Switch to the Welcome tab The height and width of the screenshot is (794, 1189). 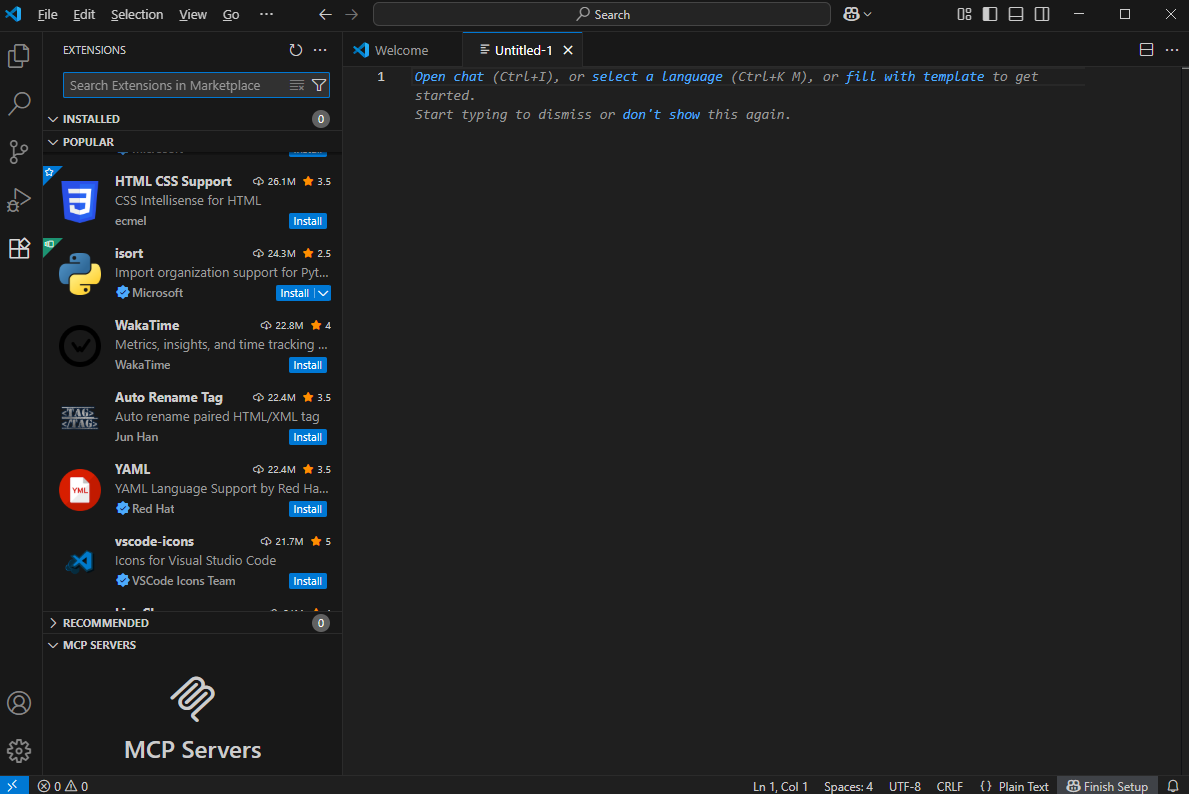coord(402,50)
